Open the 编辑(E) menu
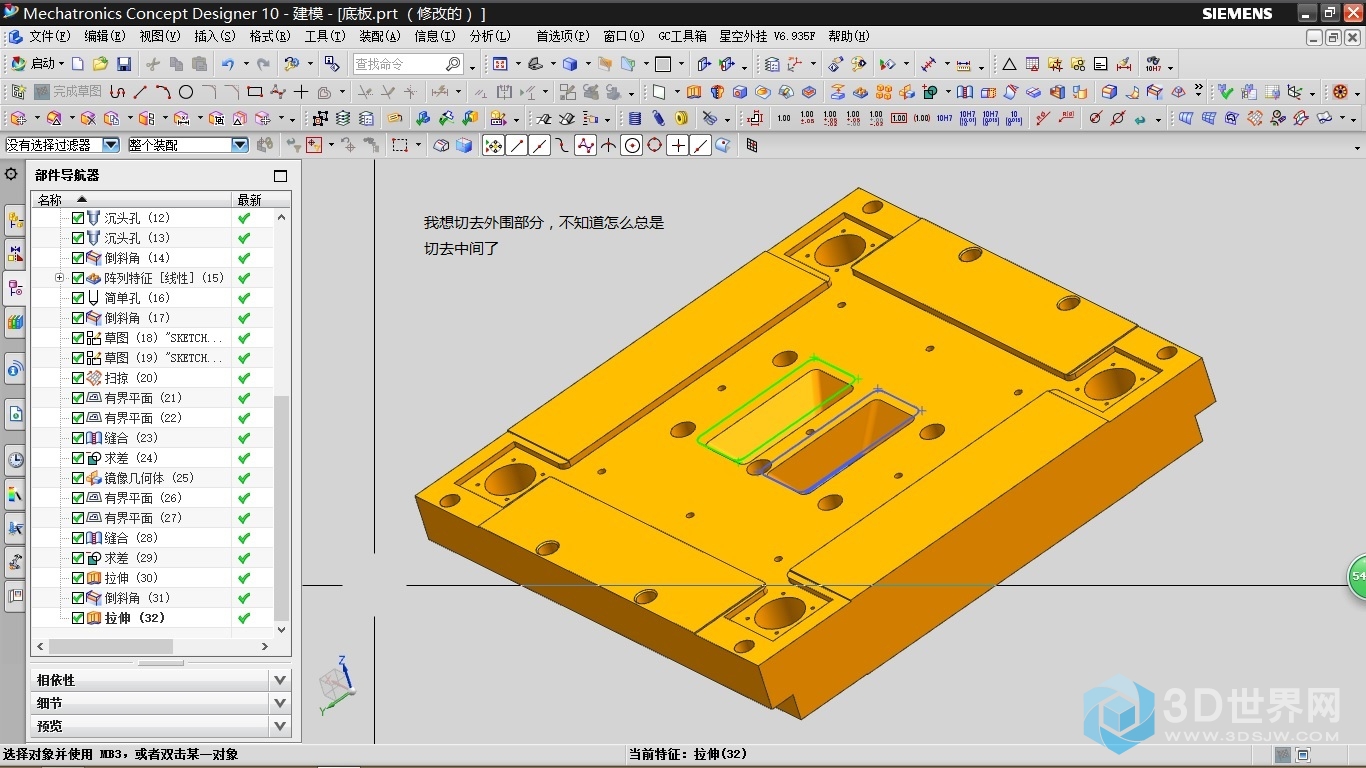The width and height of the screenshot is (1366, 768). [104, 36]
